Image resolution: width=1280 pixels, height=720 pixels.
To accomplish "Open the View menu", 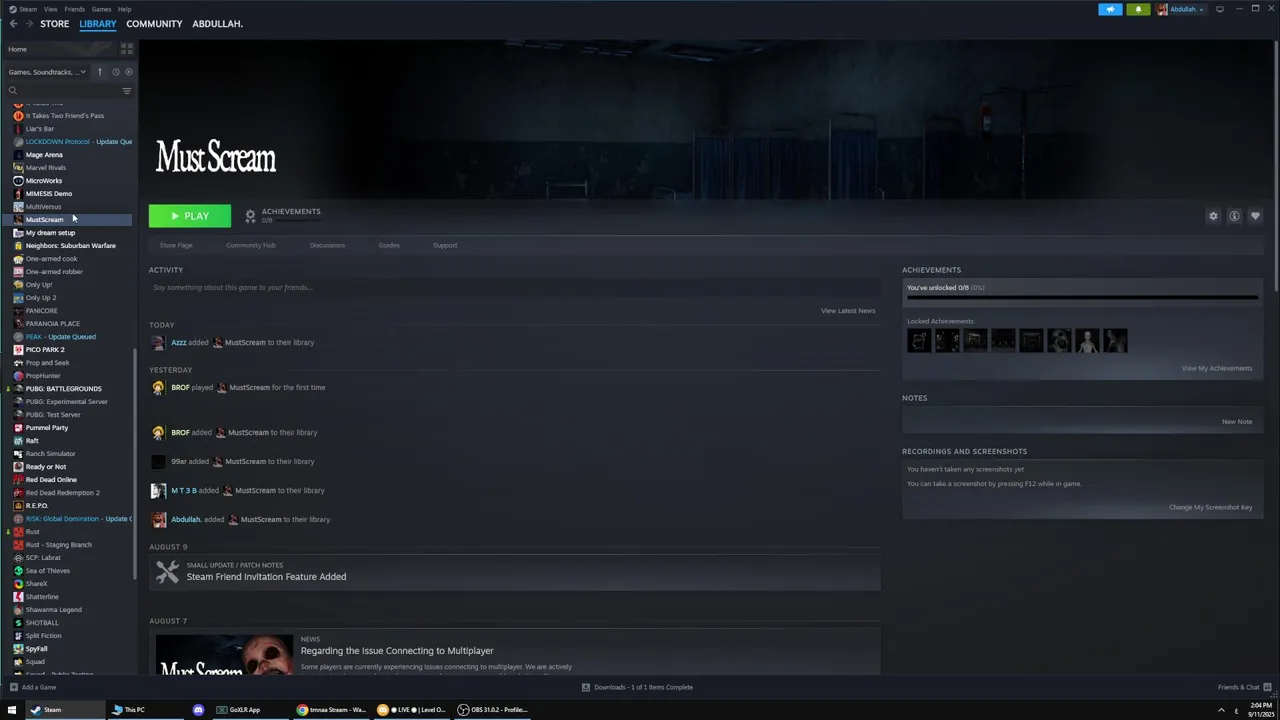I will pos(50,9).
